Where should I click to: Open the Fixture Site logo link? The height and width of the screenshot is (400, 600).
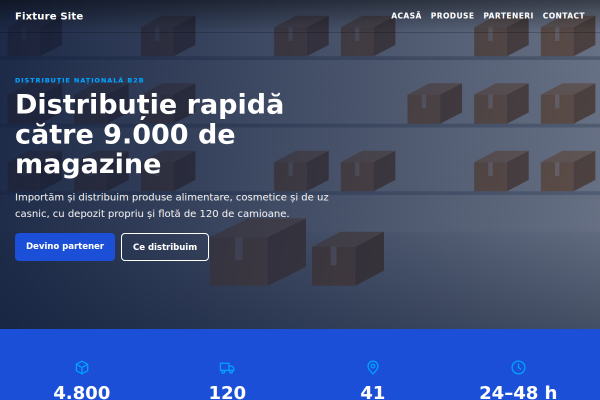[x=49, y=16]
